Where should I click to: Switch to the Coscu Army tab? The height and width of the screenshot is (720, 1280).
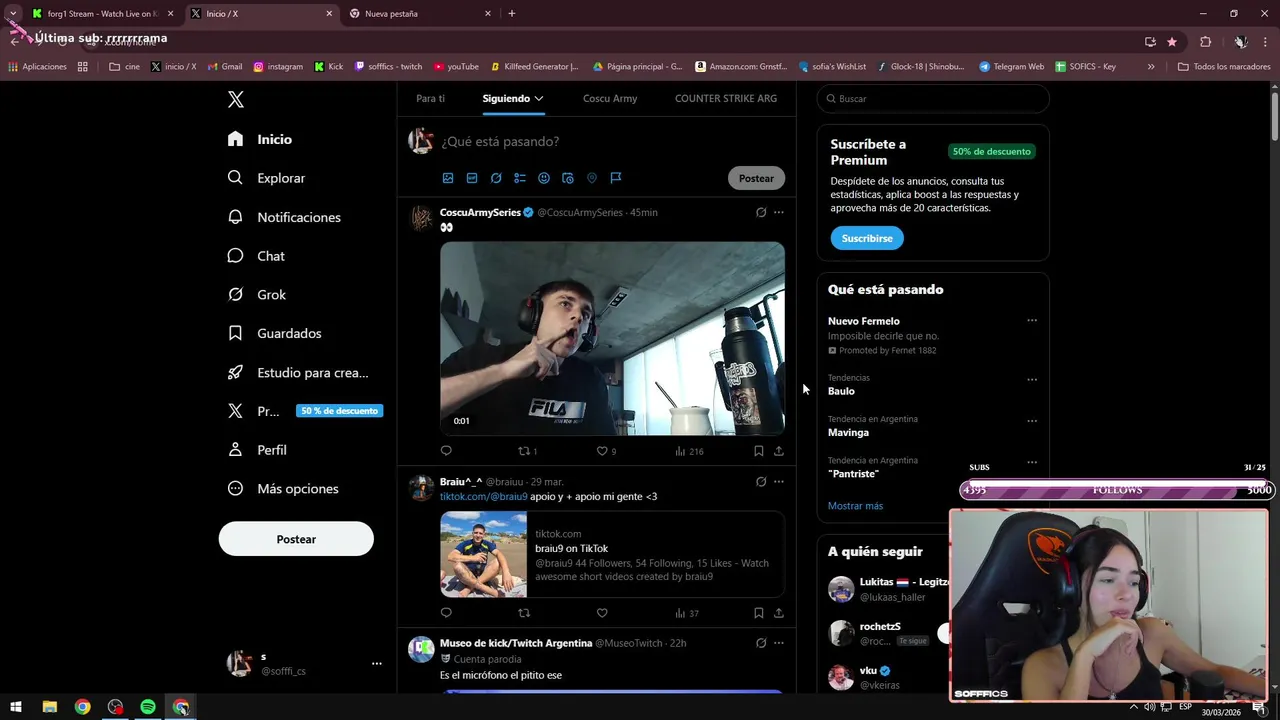tap(610, 98)
